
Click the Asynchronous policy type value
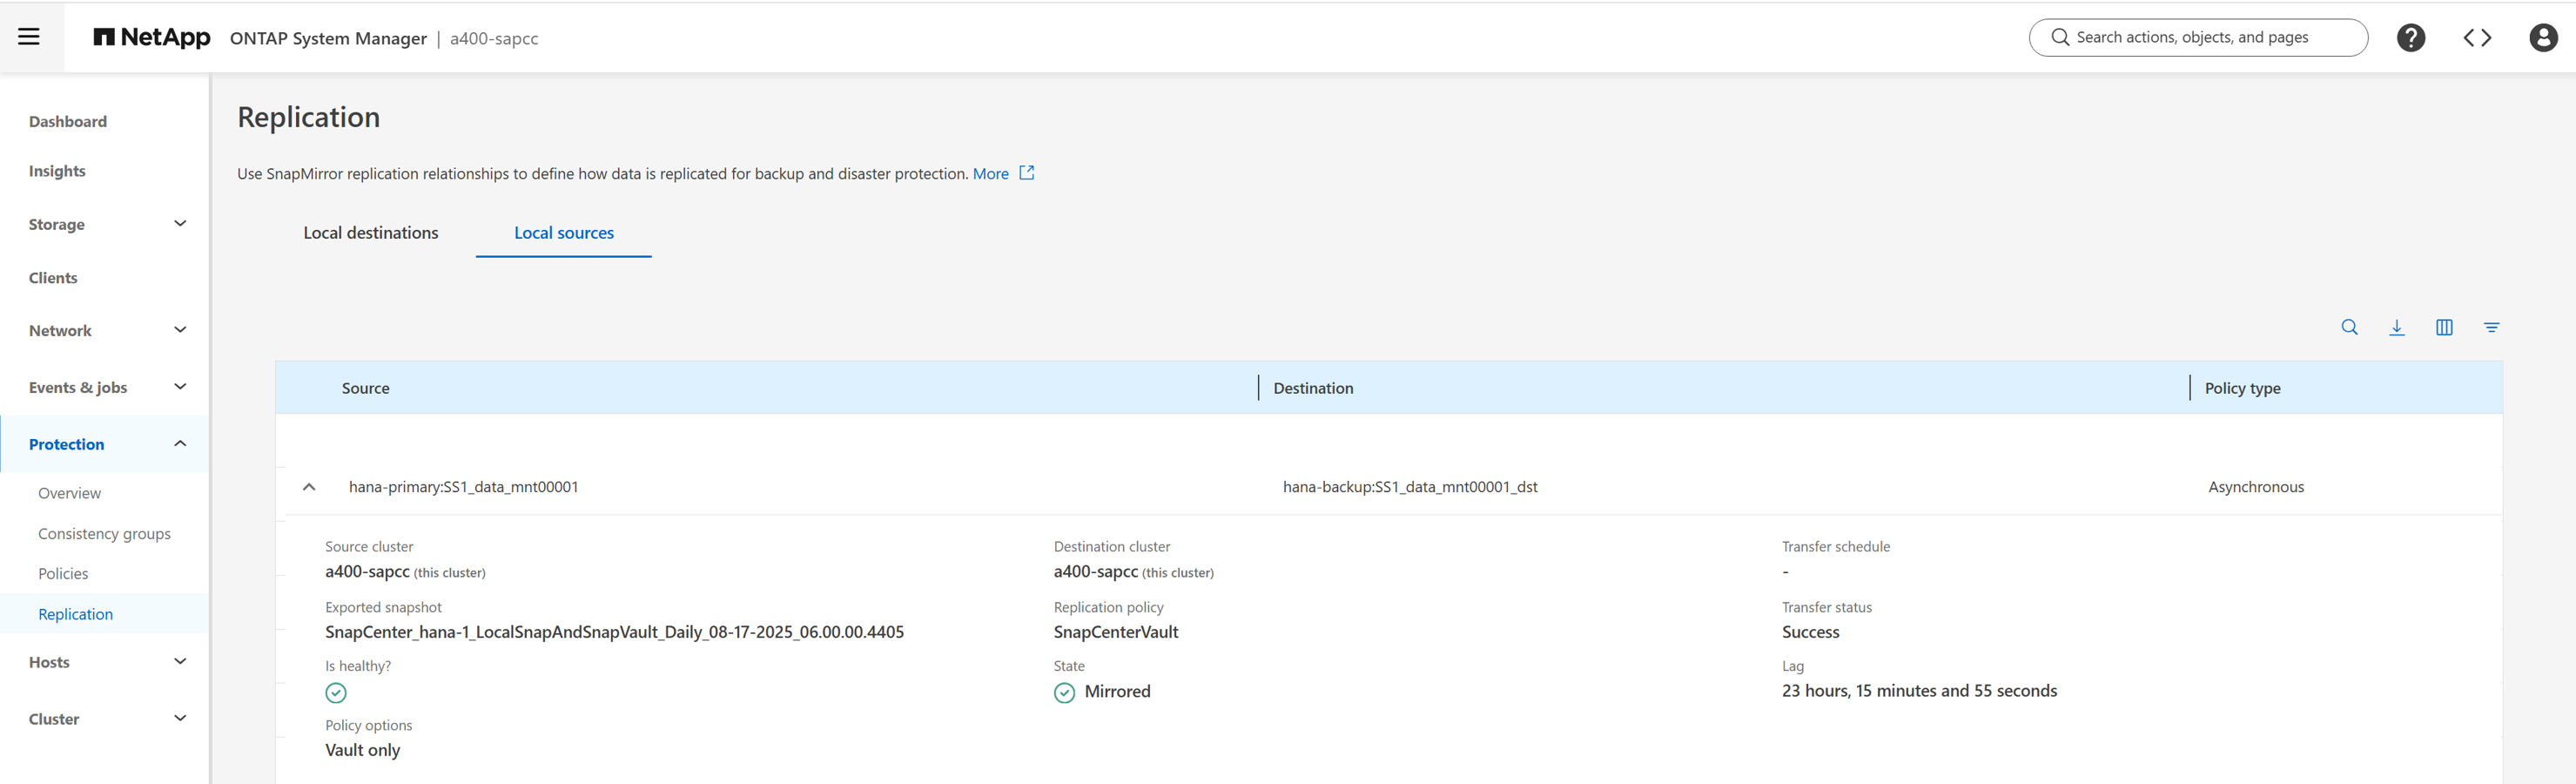point(2256,487)
